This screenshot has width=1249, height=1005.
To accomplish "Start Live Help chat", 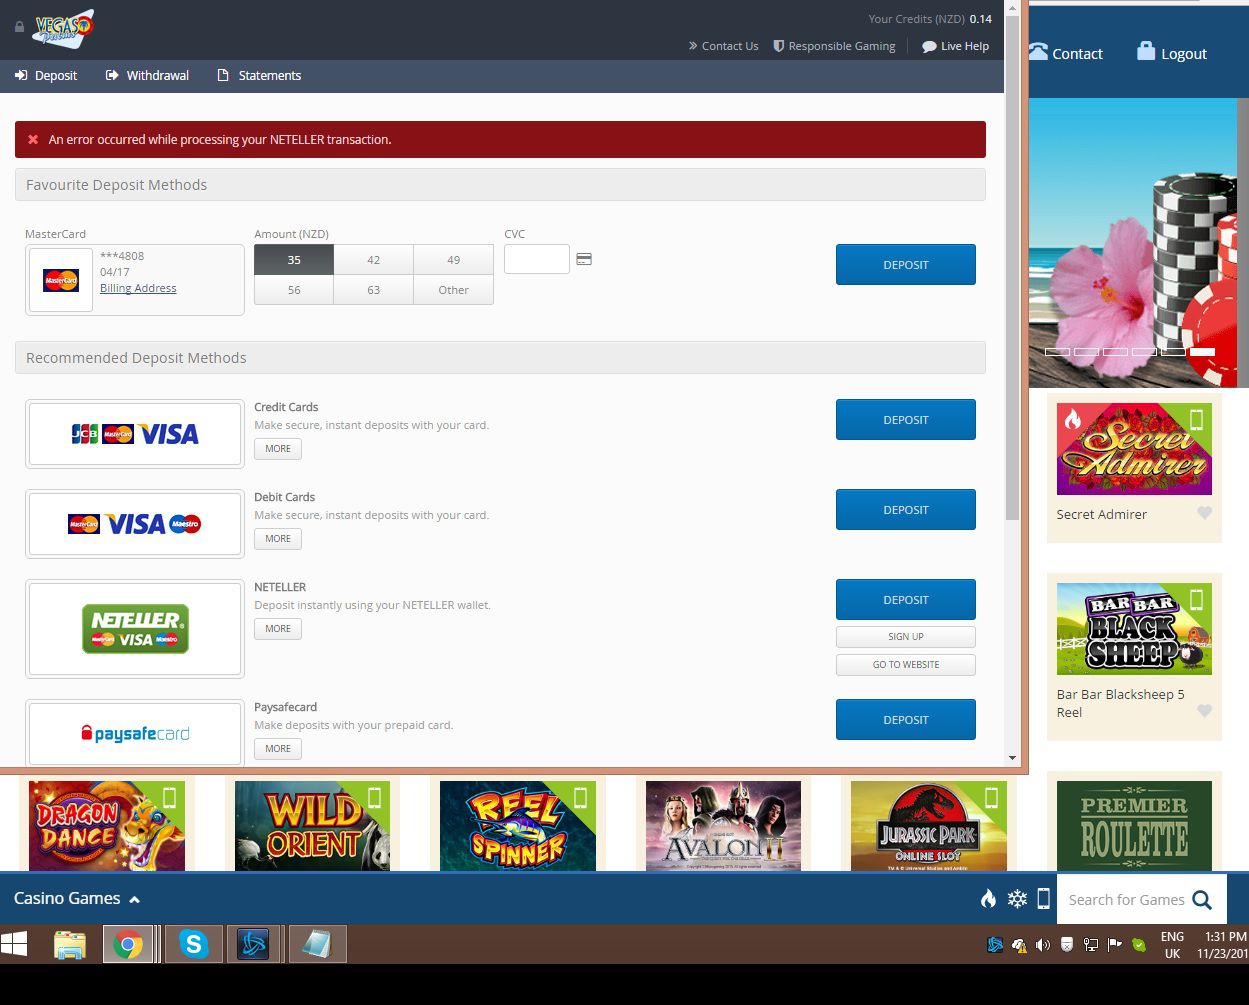I will tap(955, 46).
